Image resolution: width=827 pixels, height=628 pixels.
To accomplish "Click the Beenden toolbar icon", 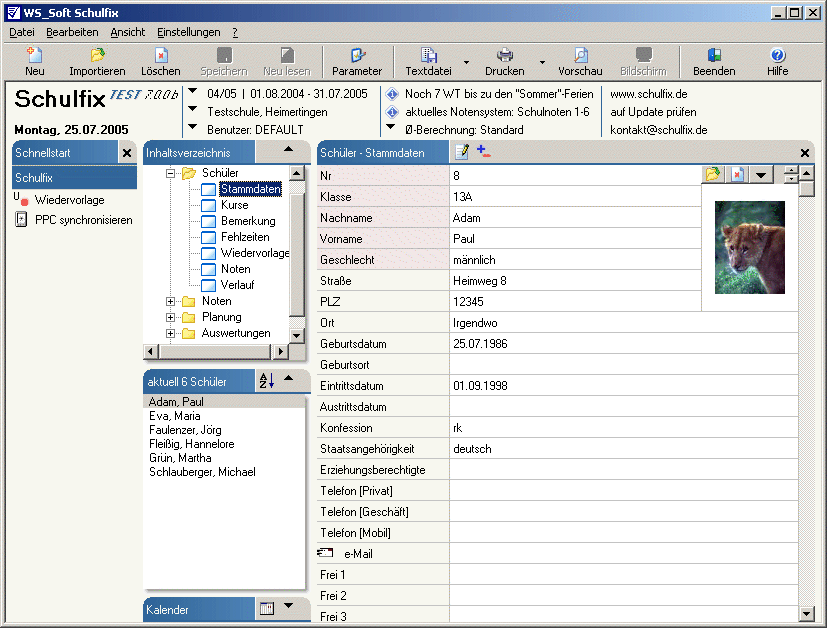I will (714, 55).
